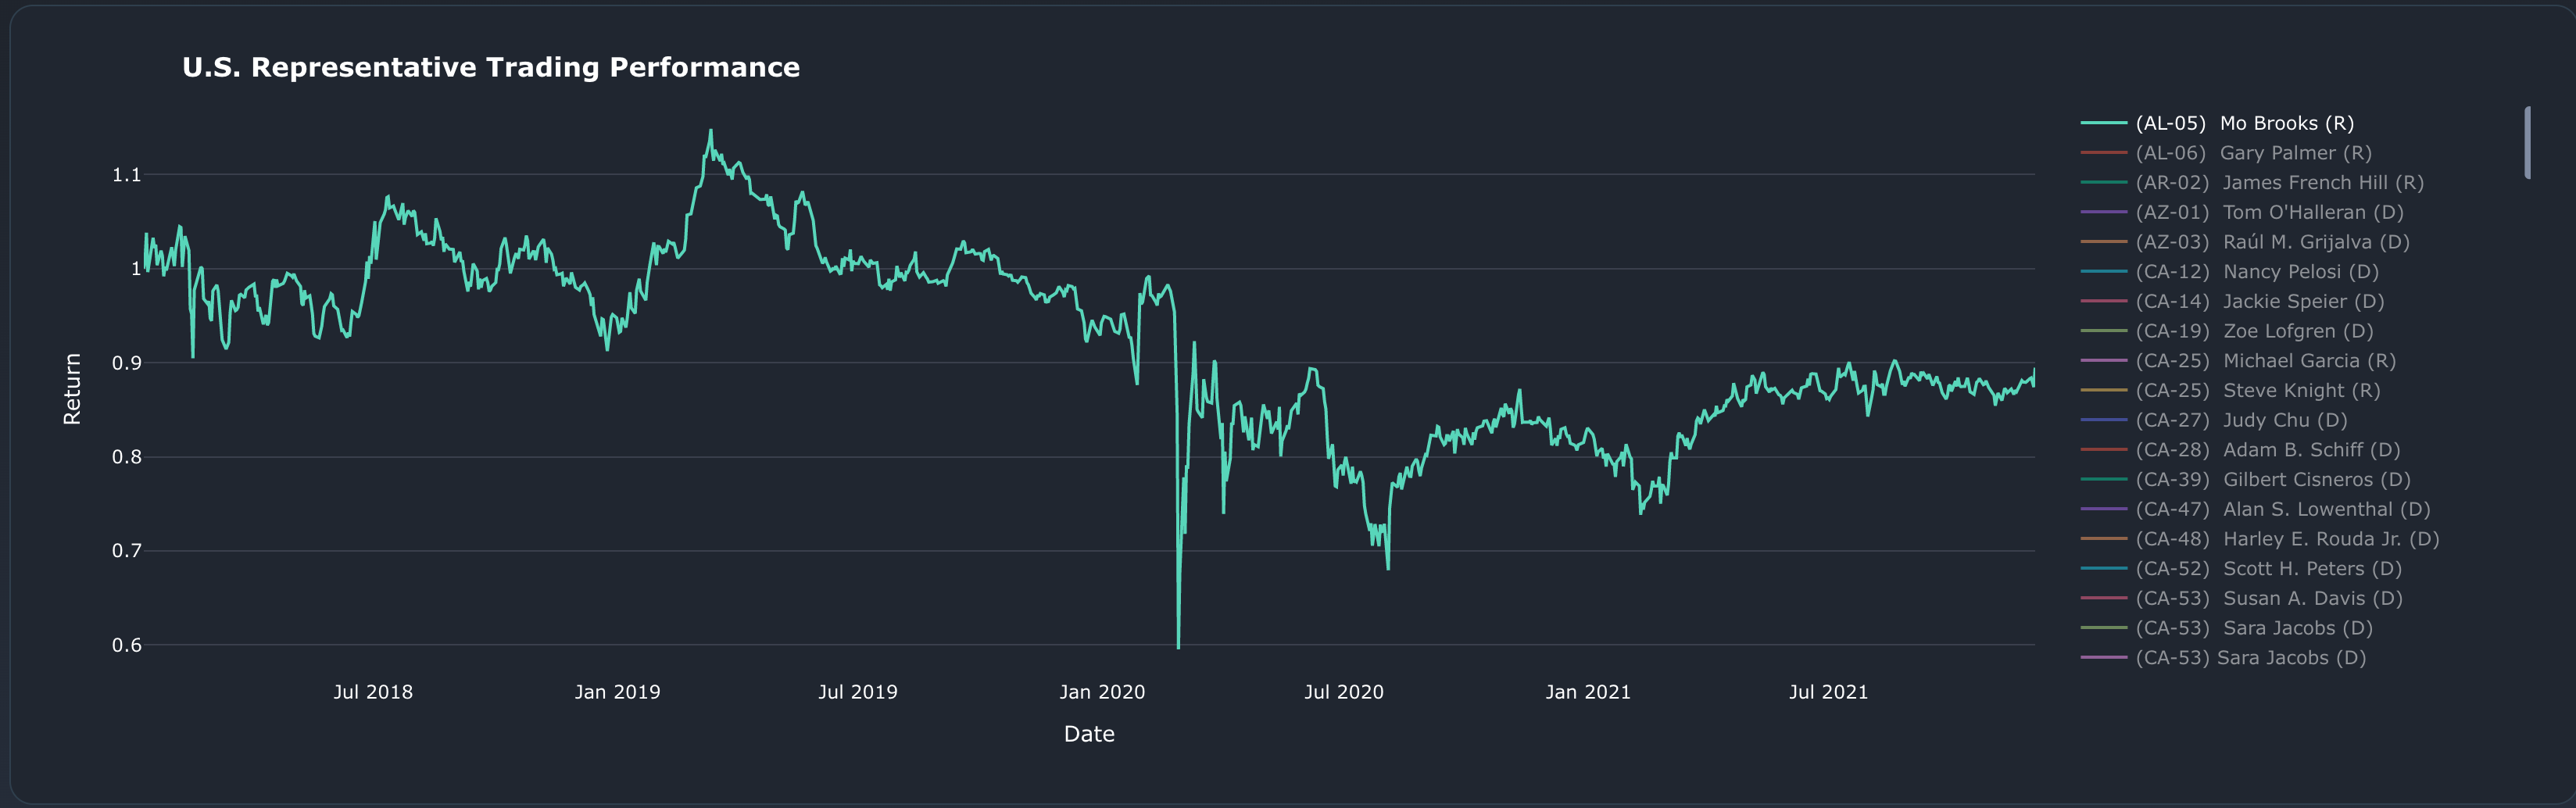This screenshot has height=808, width=2576.
Task: Click the 'Jan 2019' x-axis tick label
Action: click(x=617, y=692)
